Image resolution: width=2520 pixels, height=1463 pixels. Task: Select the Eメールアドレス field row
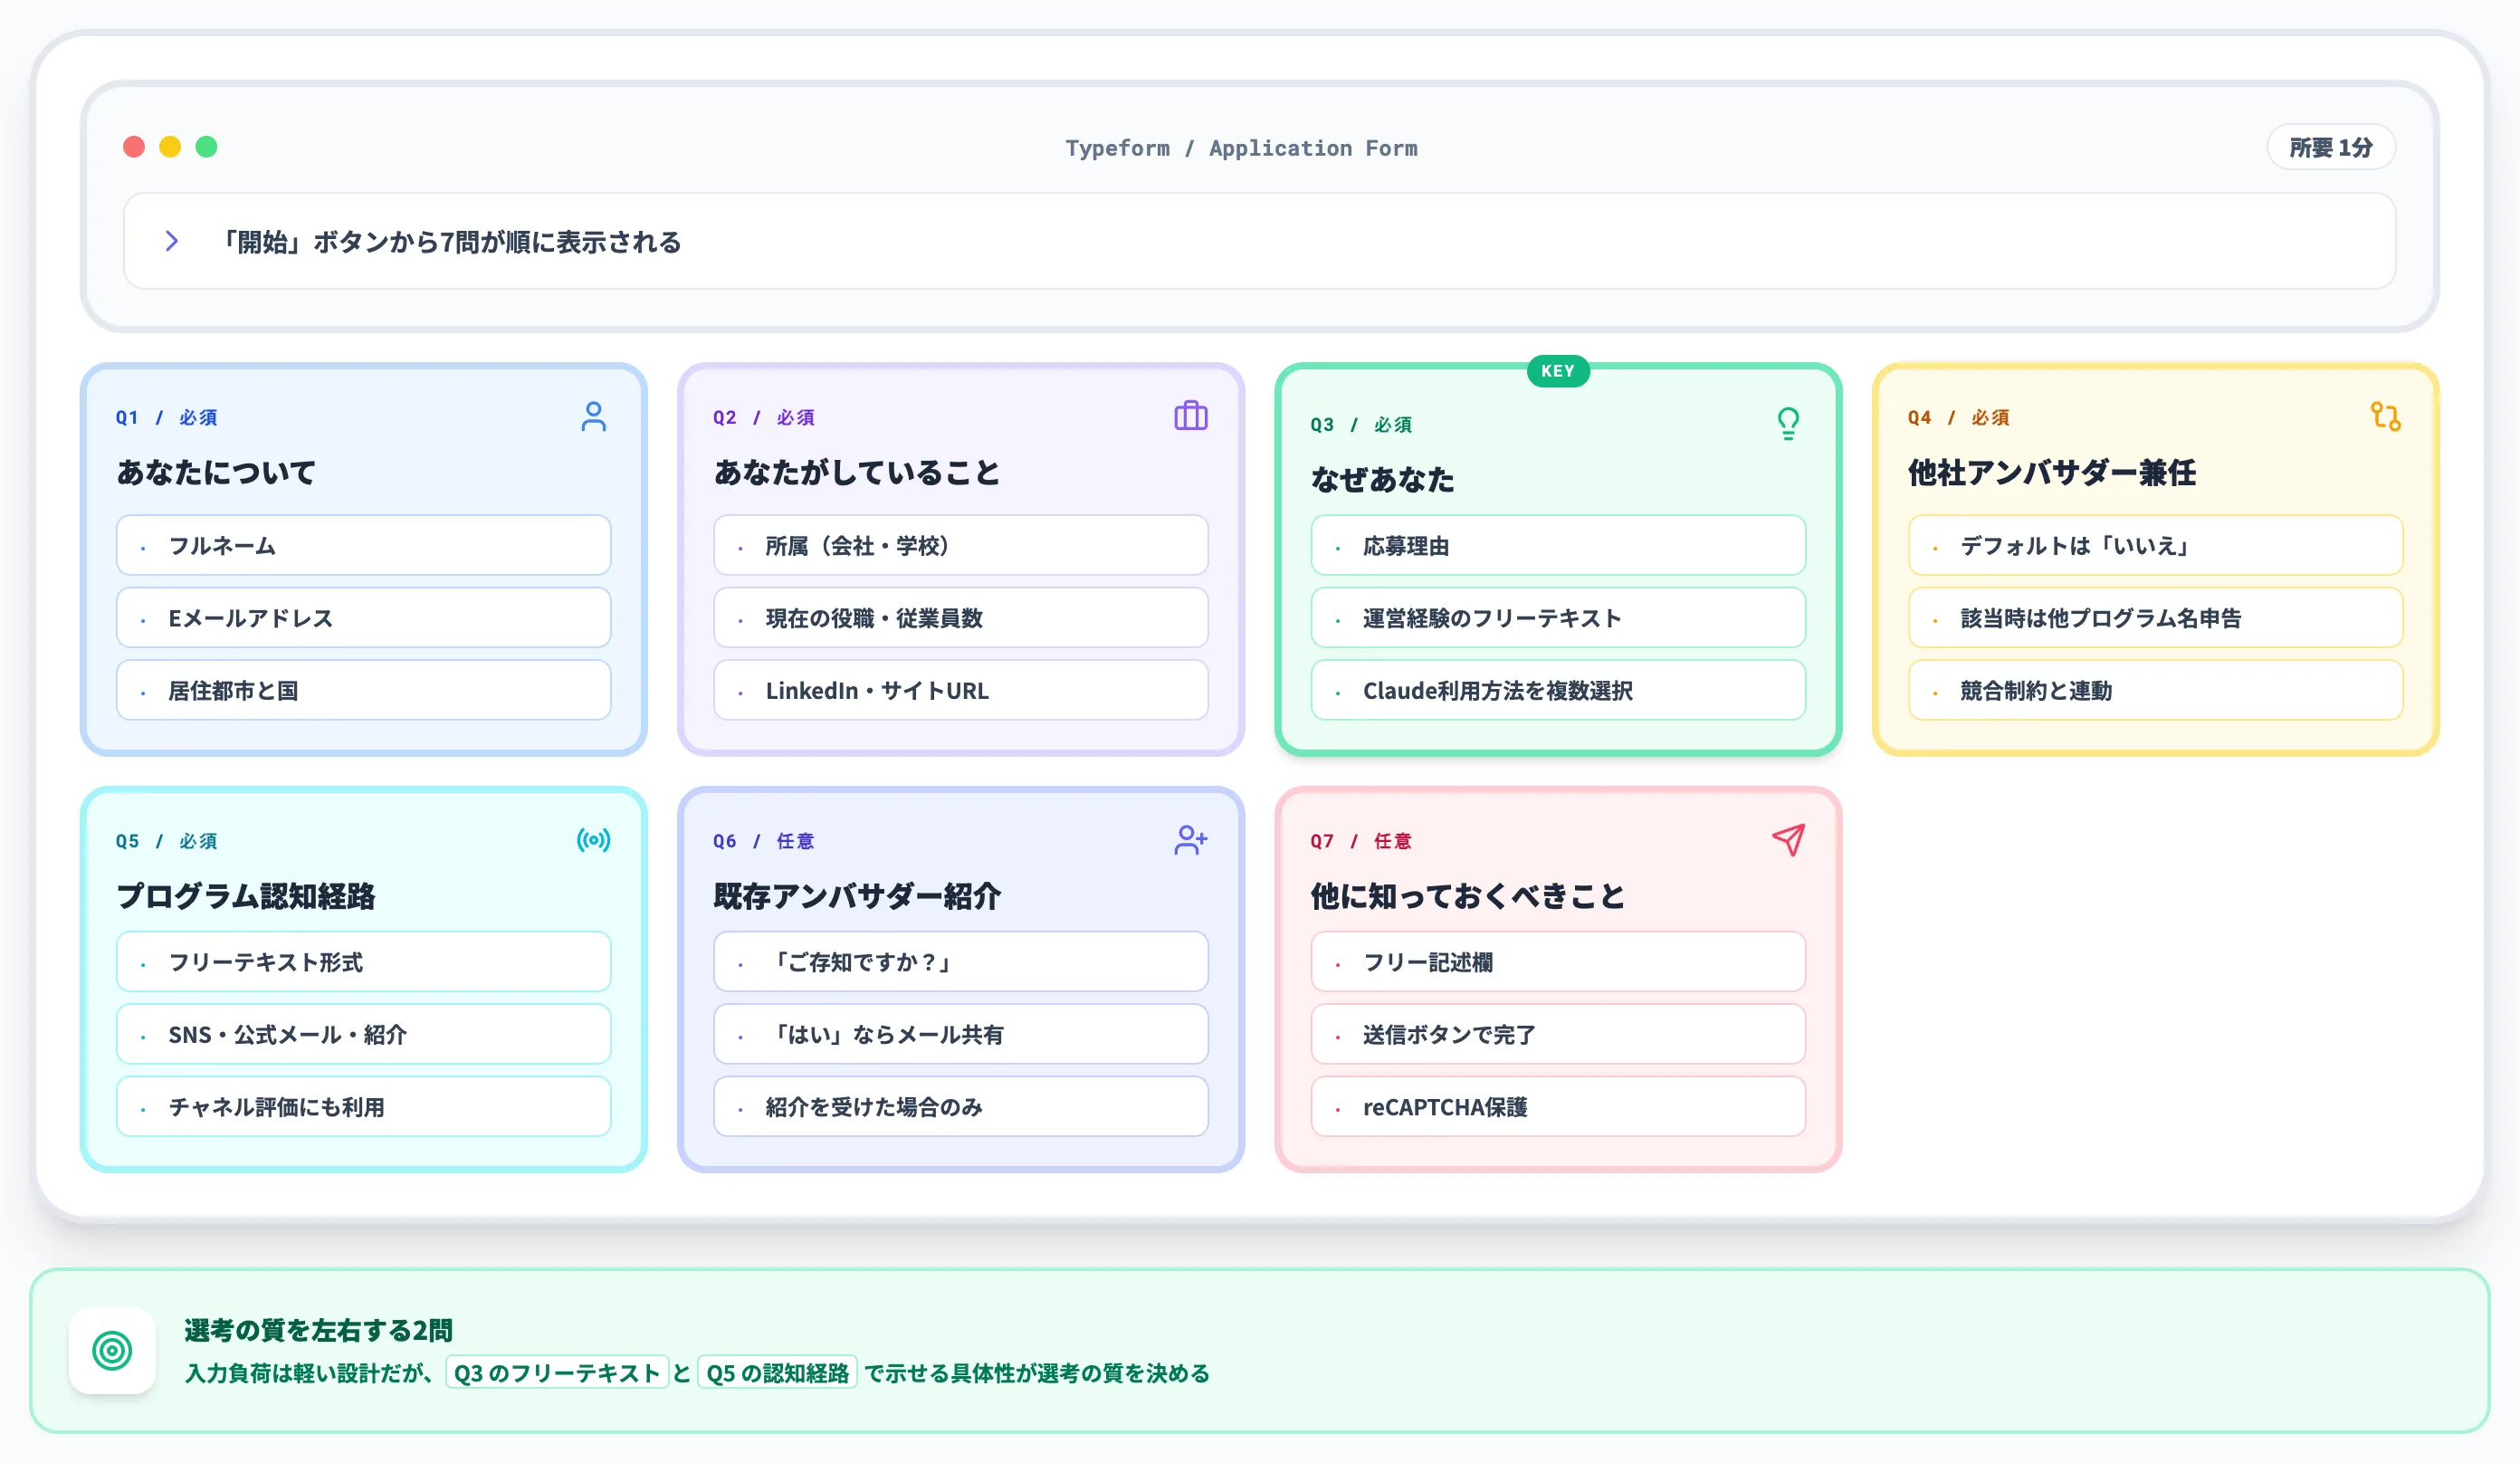[x=363, y=618]
